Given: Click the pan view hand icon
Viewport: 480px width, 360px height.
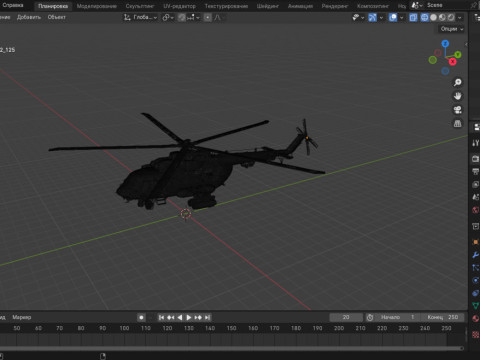Looking at the screenshot, I should pyautogui.click(x=458, y=96).
